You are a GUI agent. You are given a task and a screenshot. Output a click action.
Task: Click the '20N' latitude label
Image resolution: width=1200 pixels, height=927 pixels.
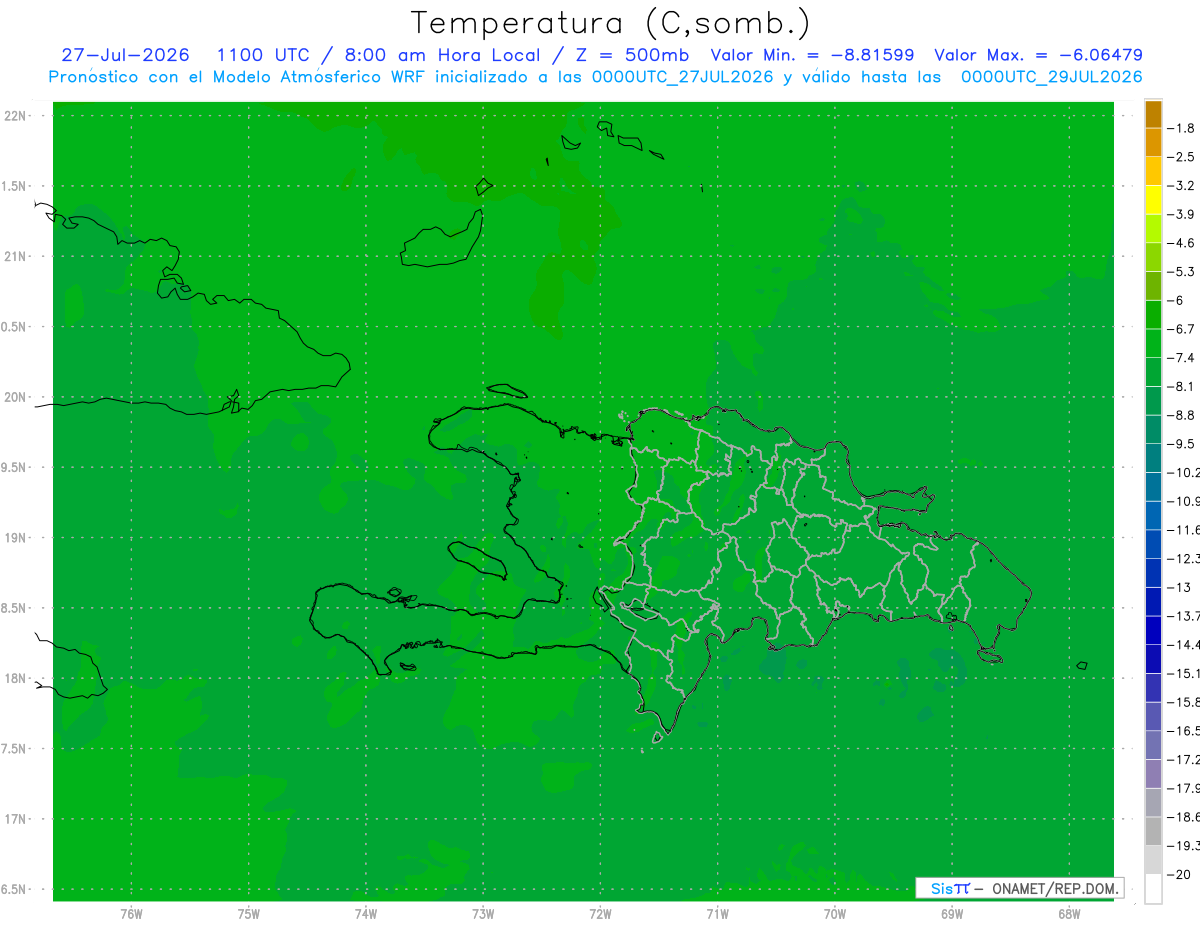point(16,397)
